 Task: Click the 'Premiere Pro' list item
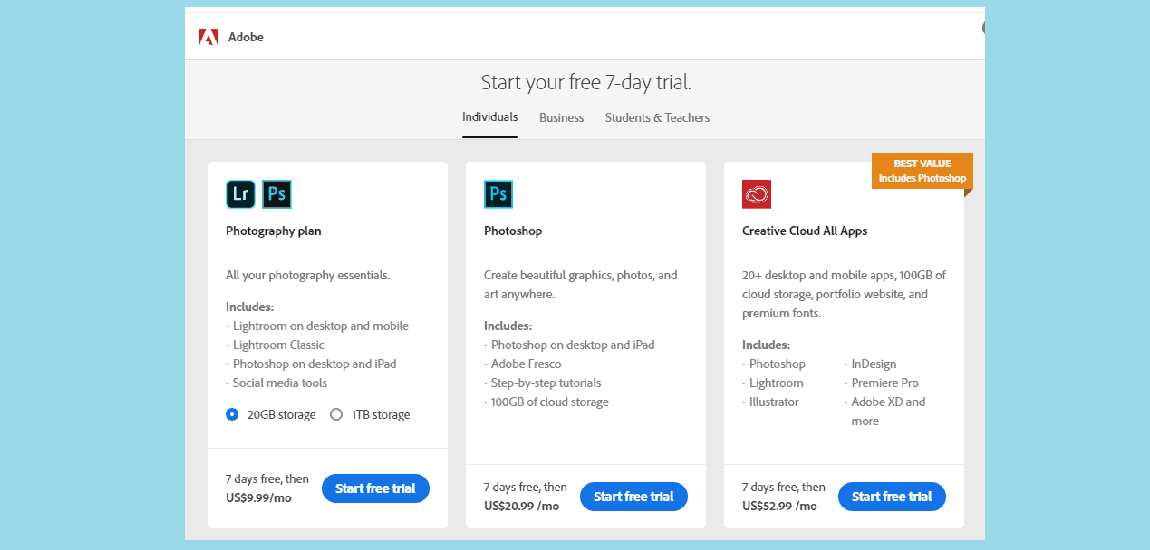pos(885,383)
